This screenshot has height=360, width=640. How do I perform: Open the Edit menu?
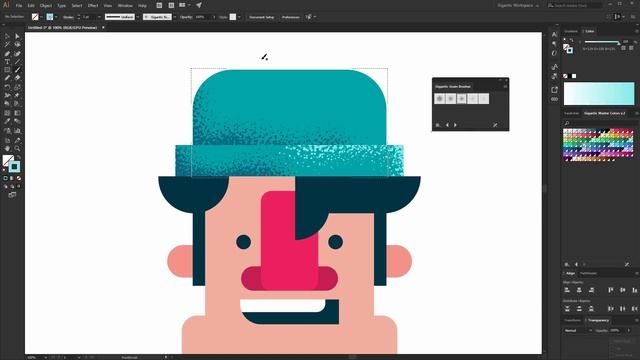click(31, 6)
